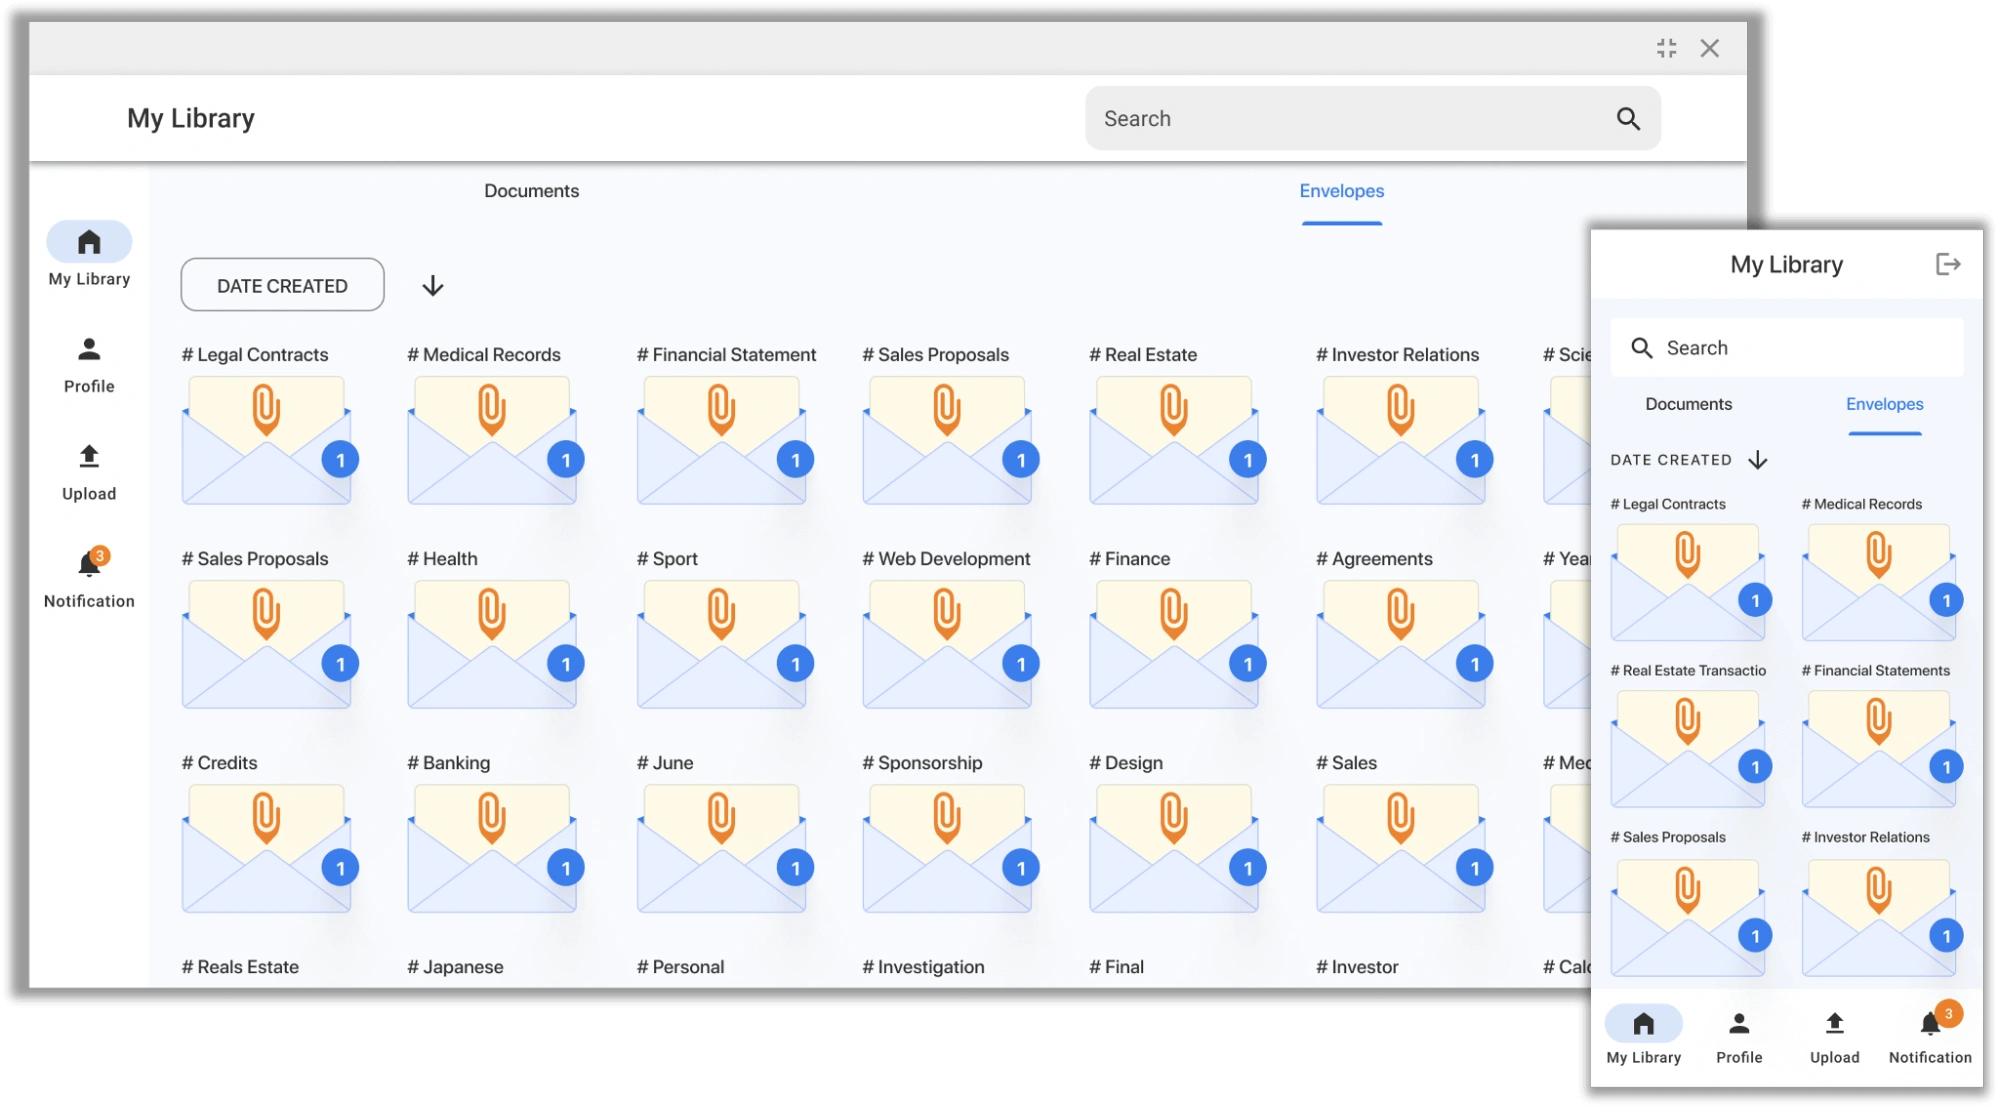
Task: Open My Library in the left sidebar
Action: point(89,255)
